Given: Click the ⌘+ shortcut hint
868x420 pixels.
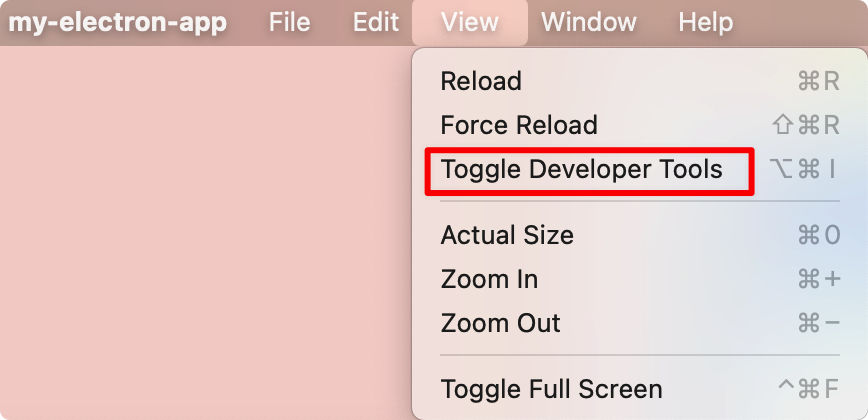Looking at the screenshot, I should 819,279.
